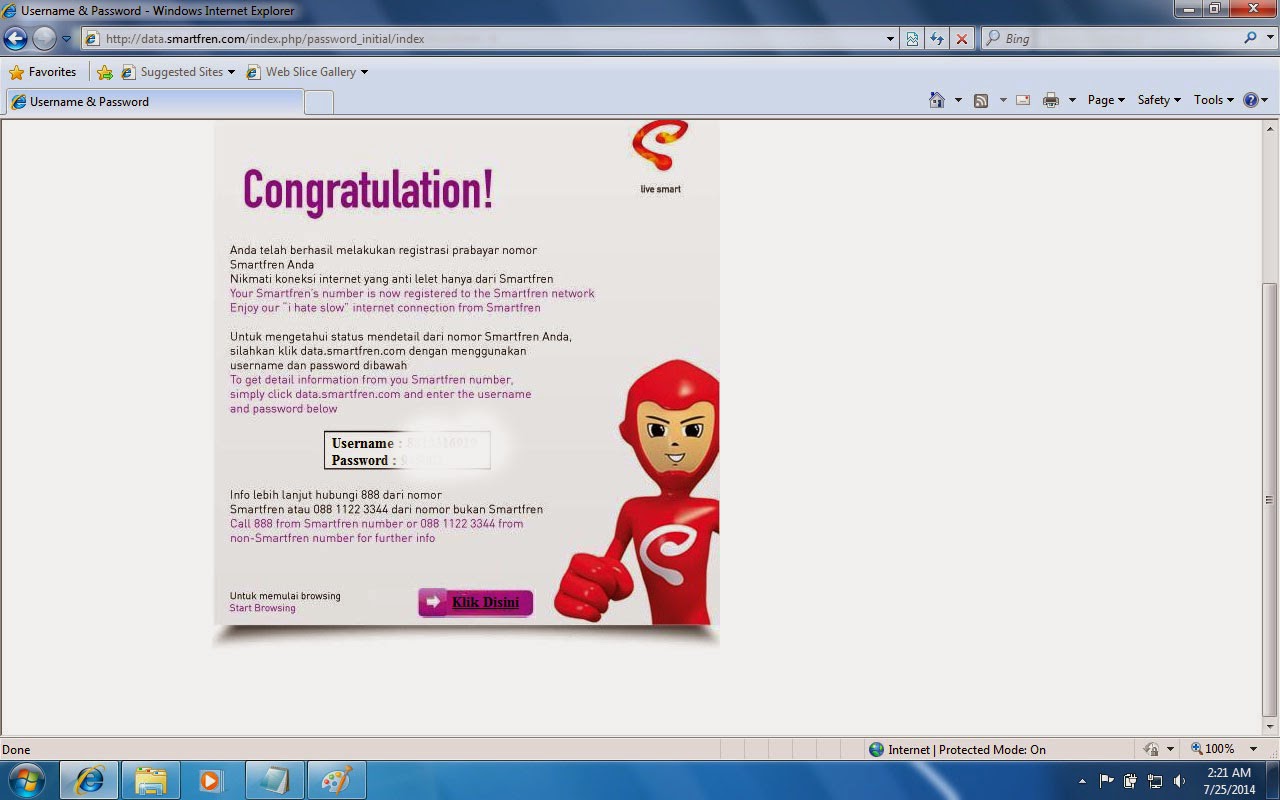Expand the Web Slice Gallery dropdown arrow

[364, 72]
